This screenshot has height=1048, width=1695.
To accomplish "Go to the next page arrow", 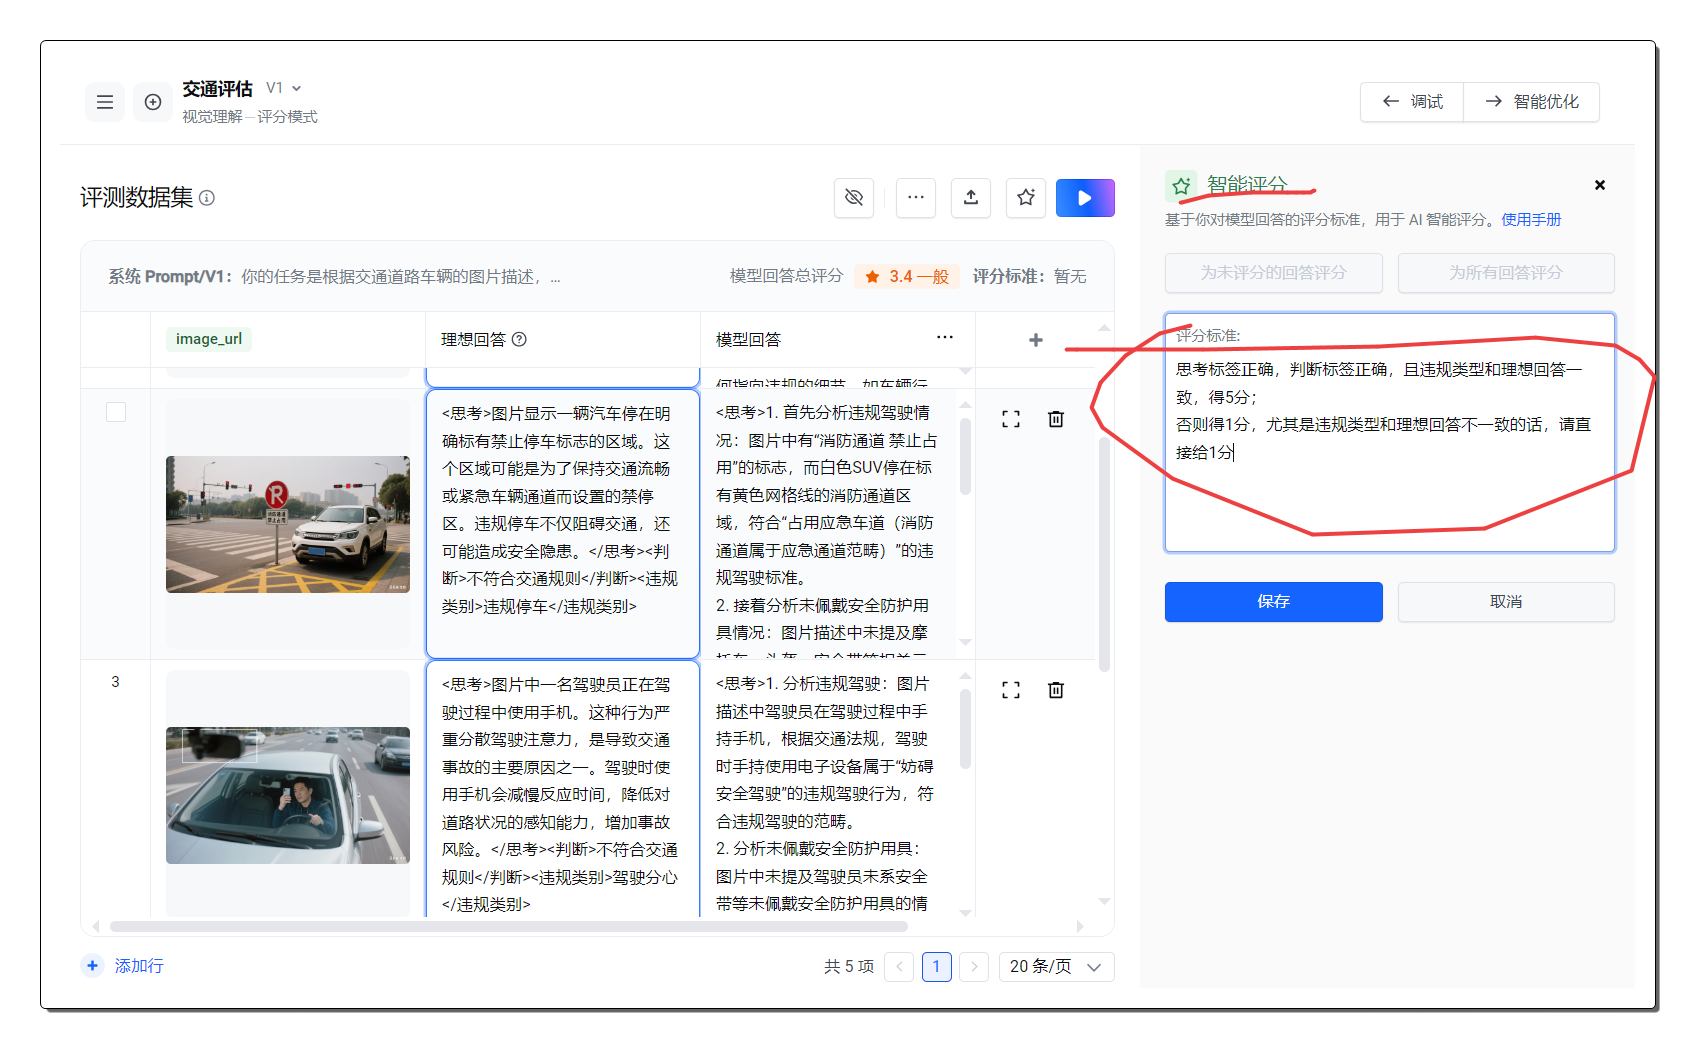I will tap(974, 966).
